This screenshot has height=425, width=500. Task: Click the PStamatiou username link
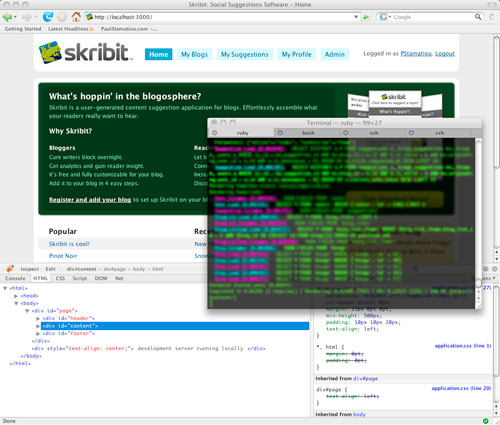pos(416,54)
